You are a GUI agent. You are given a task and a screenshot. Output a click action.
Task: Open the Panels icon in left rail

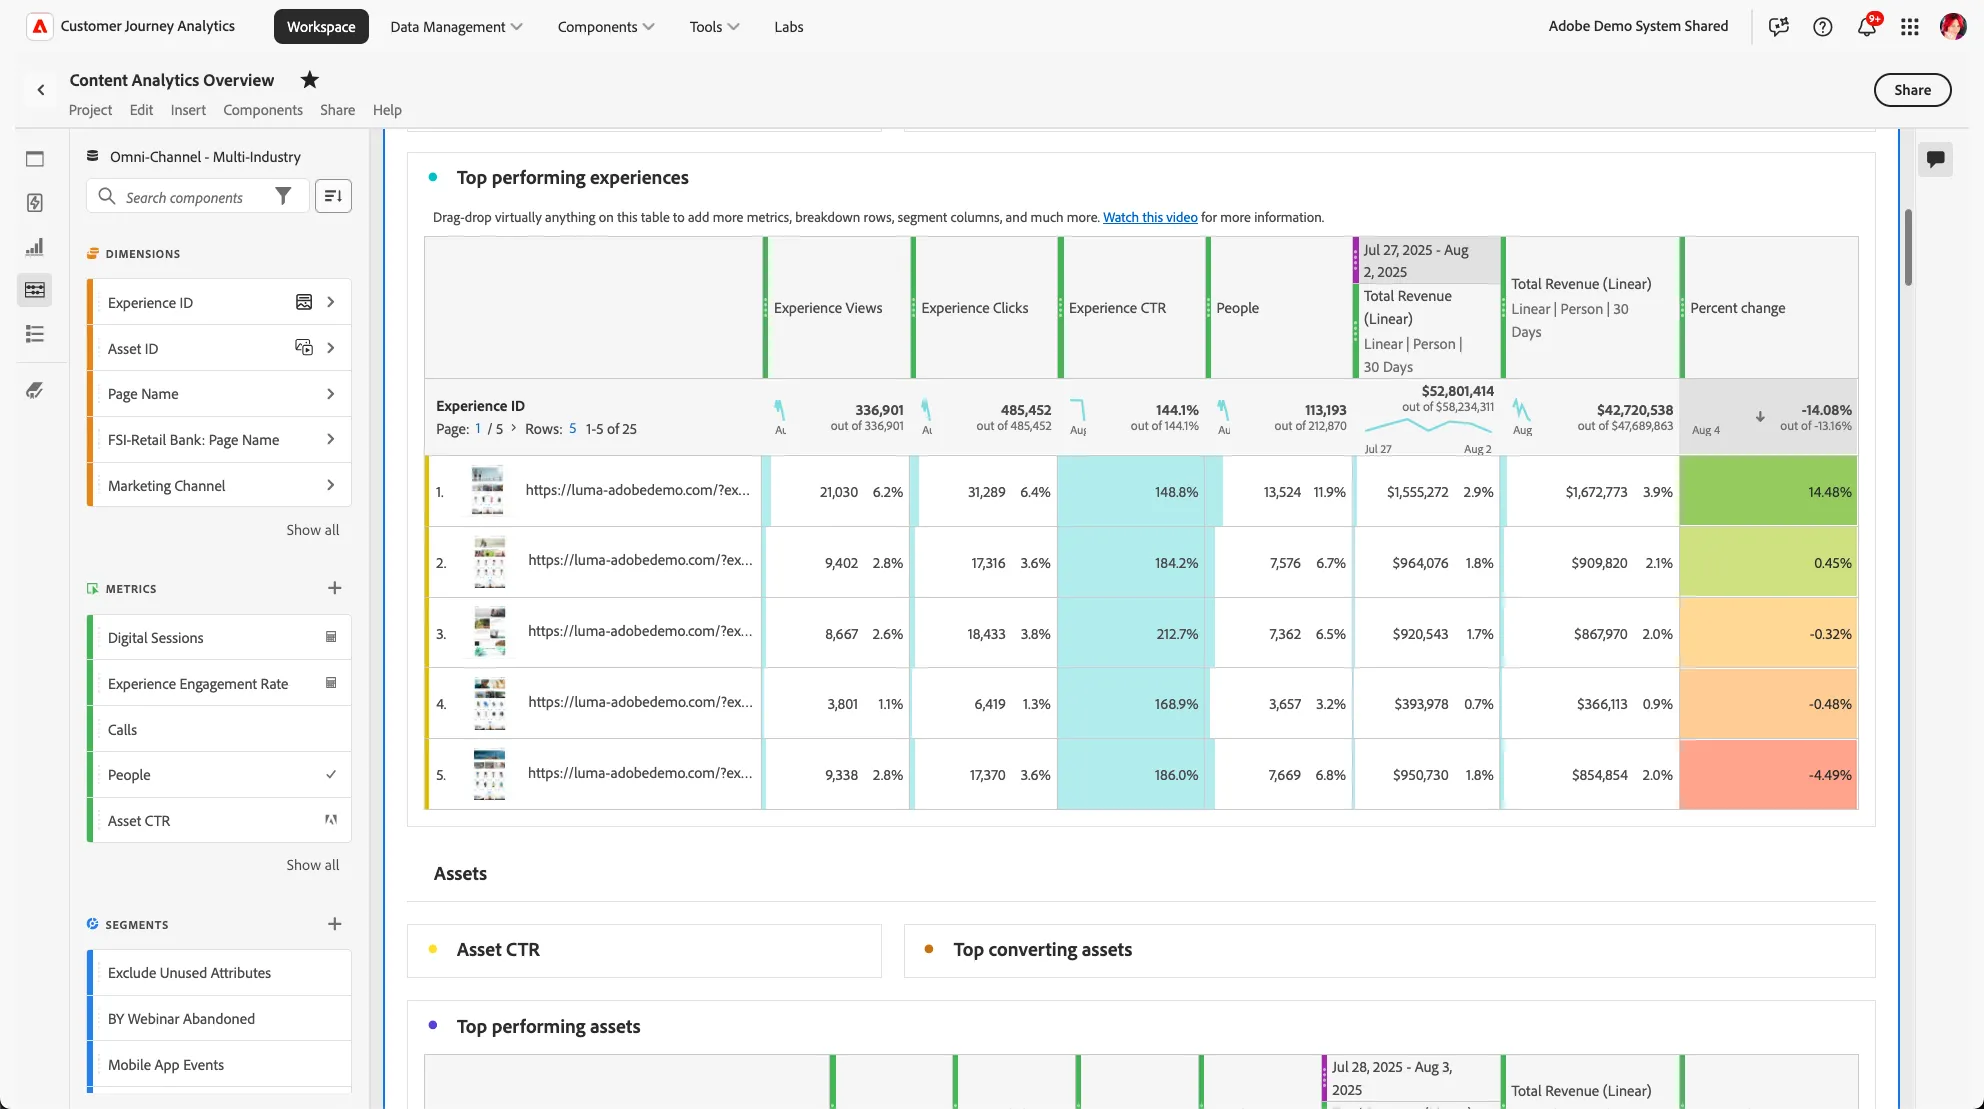[x=35, y=159]
